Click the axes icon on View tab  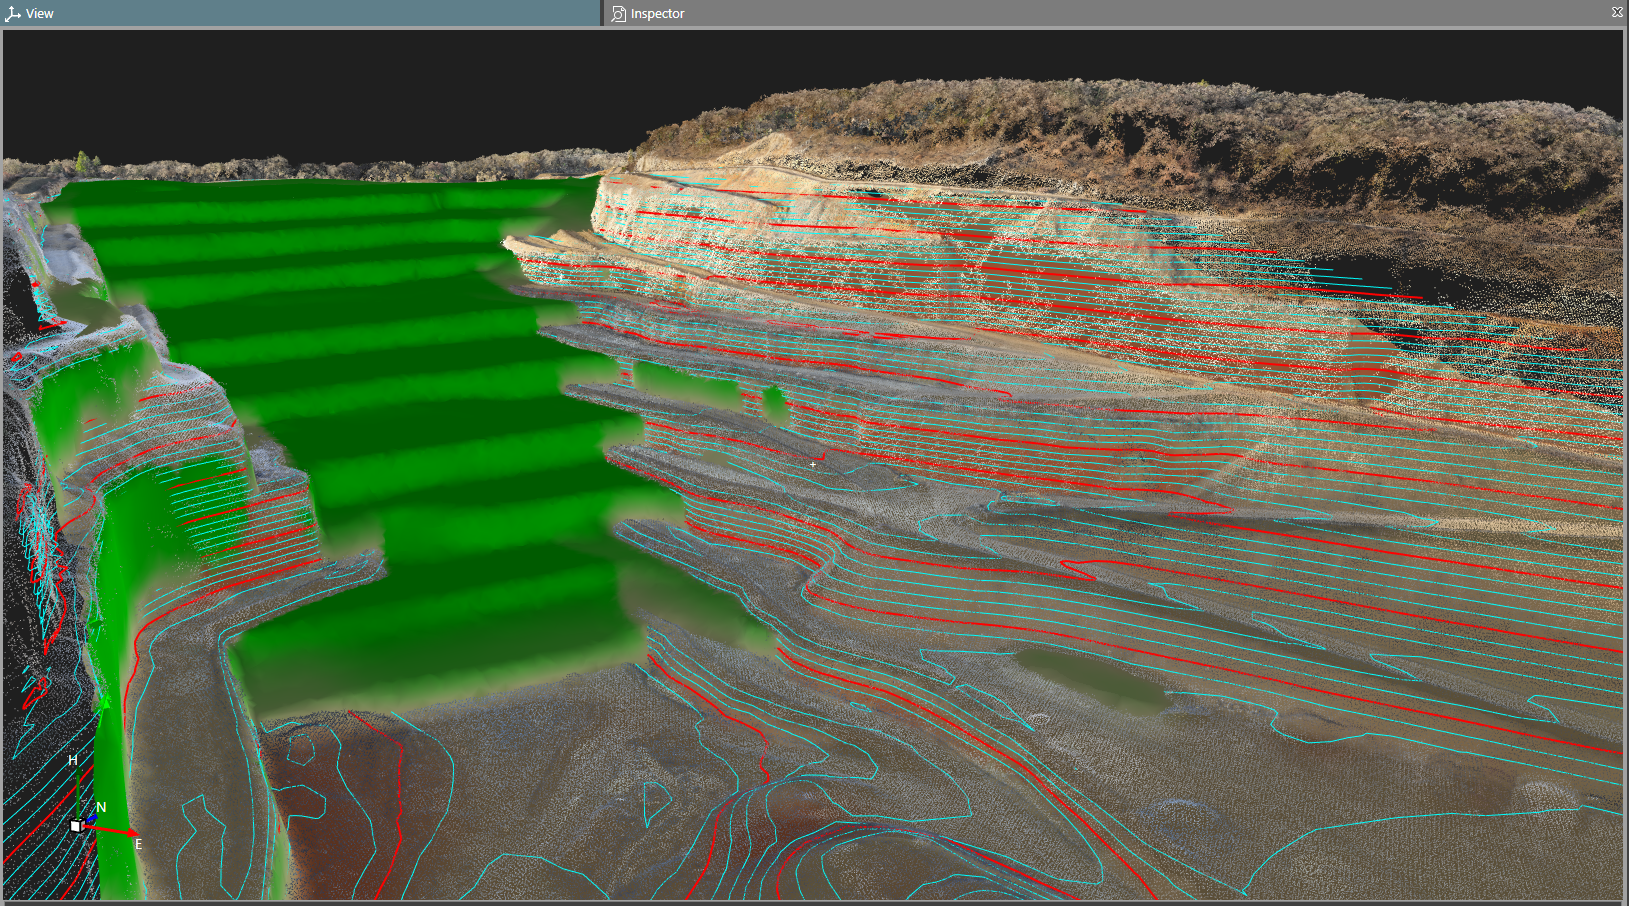coord(13,14)
